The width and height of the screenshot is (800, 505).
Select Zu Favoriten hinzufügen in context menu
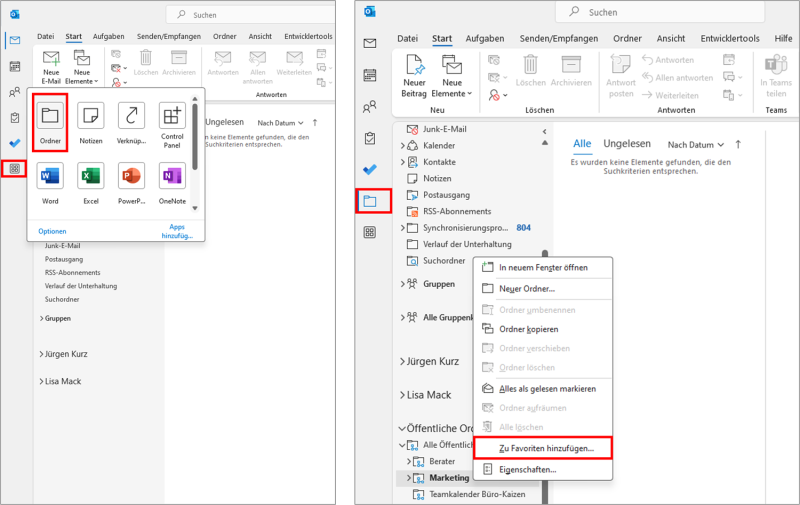[543, 448]
